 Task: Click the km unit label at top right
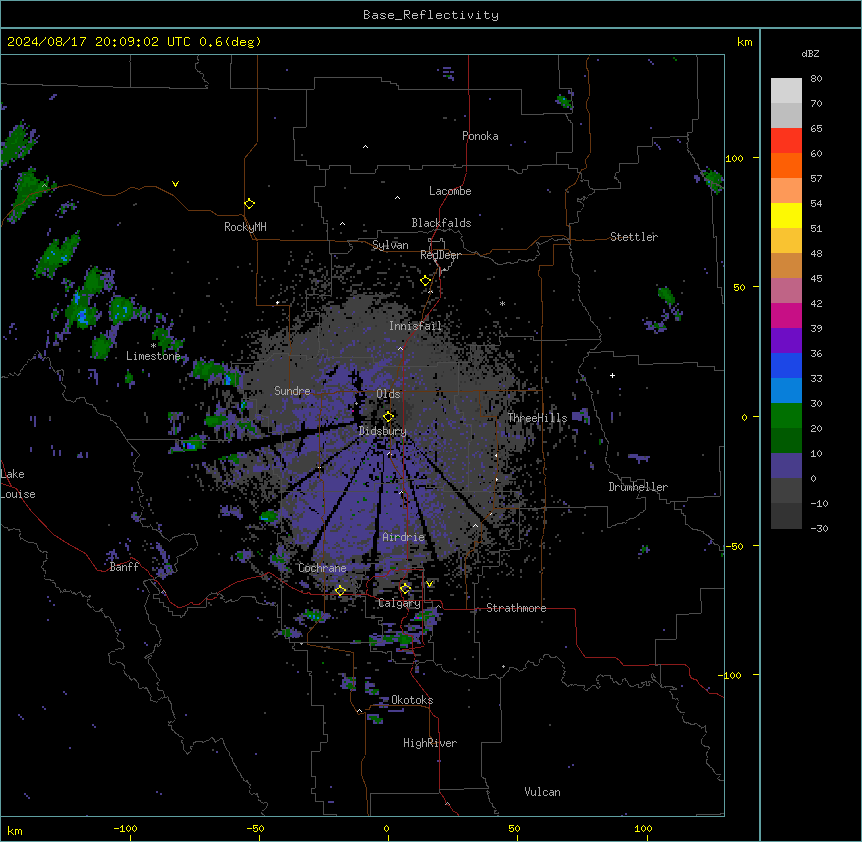[x=744, y=42]
